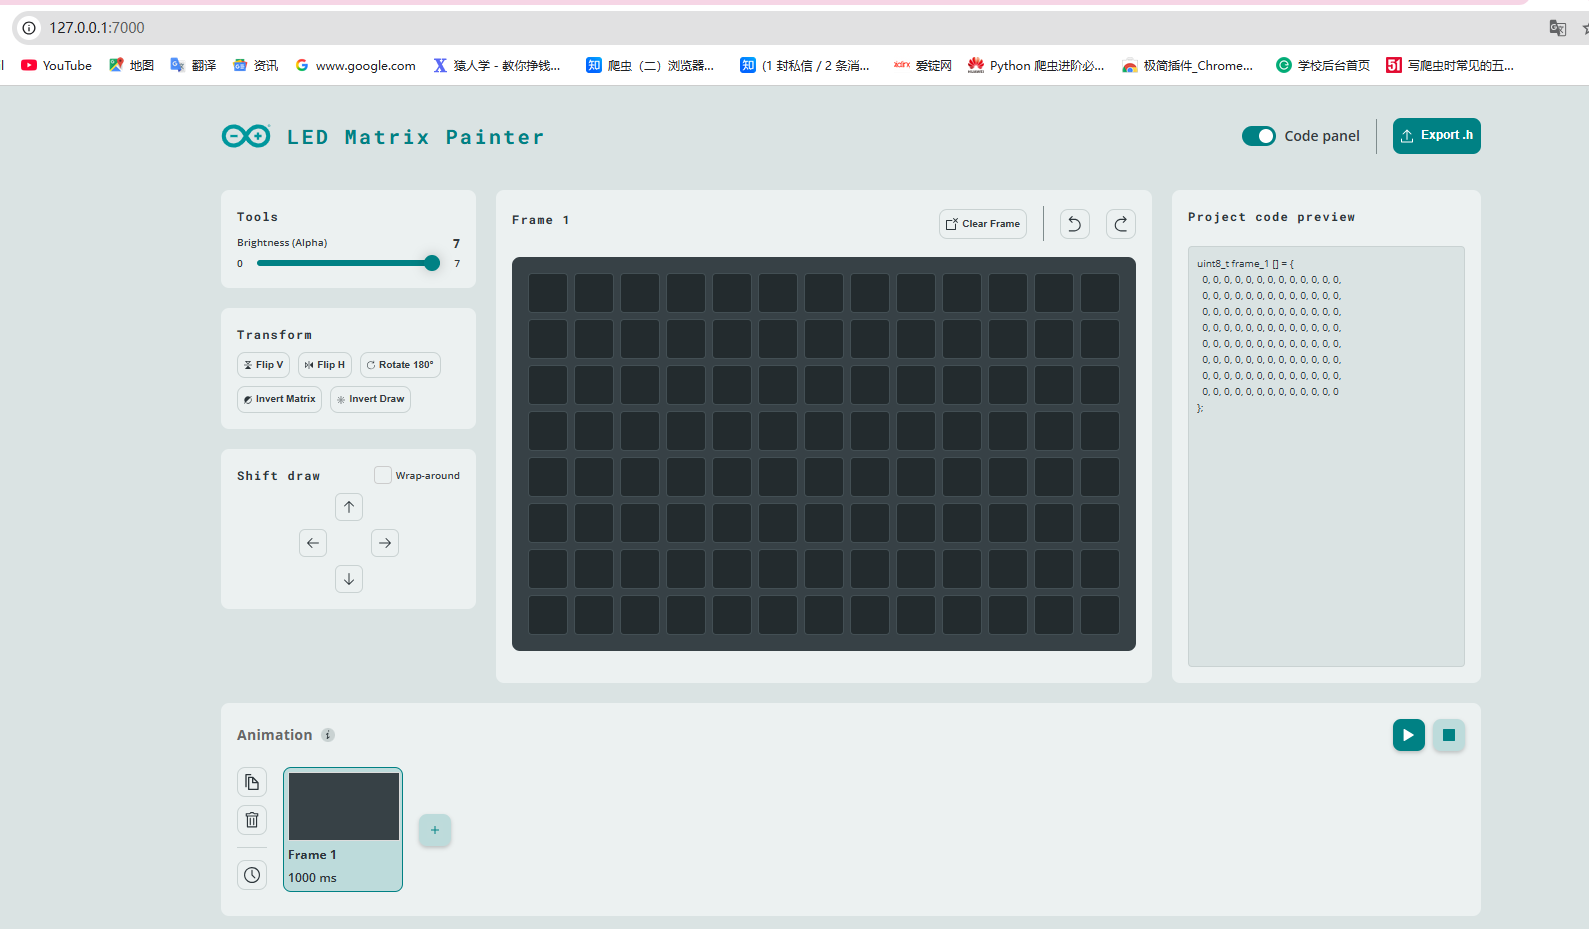Screen dimensions: 1589x929
Task: Light the bottom-right LED cell in the matrix
Action: pyautogui.click(x=1100, y=615)
